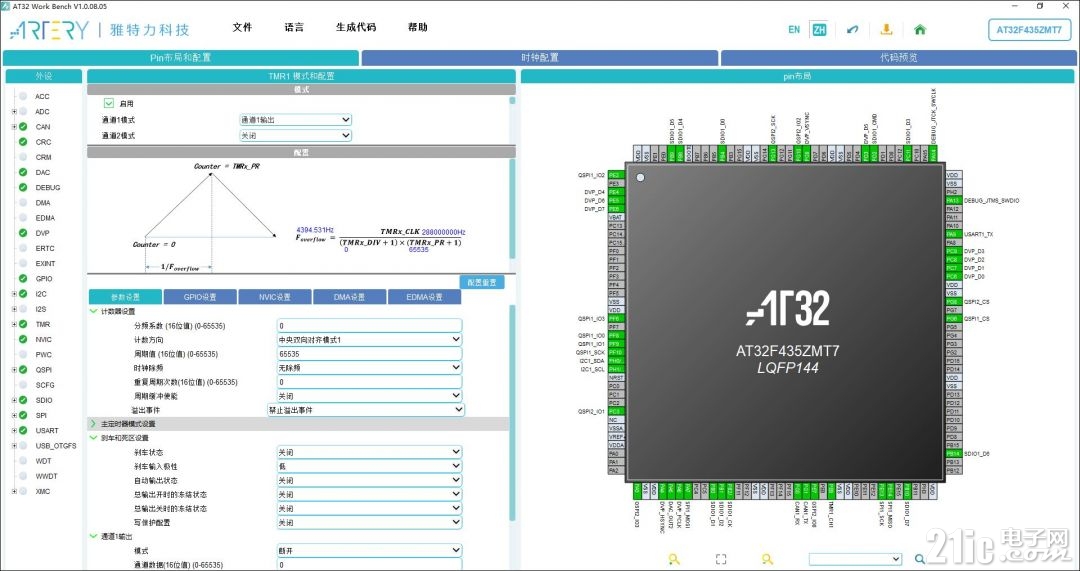Image resolution: width=1080 pixels, height=571 pixels.
Task: Click the left zoom magnifier below chip
Action: tap(674, 559)
